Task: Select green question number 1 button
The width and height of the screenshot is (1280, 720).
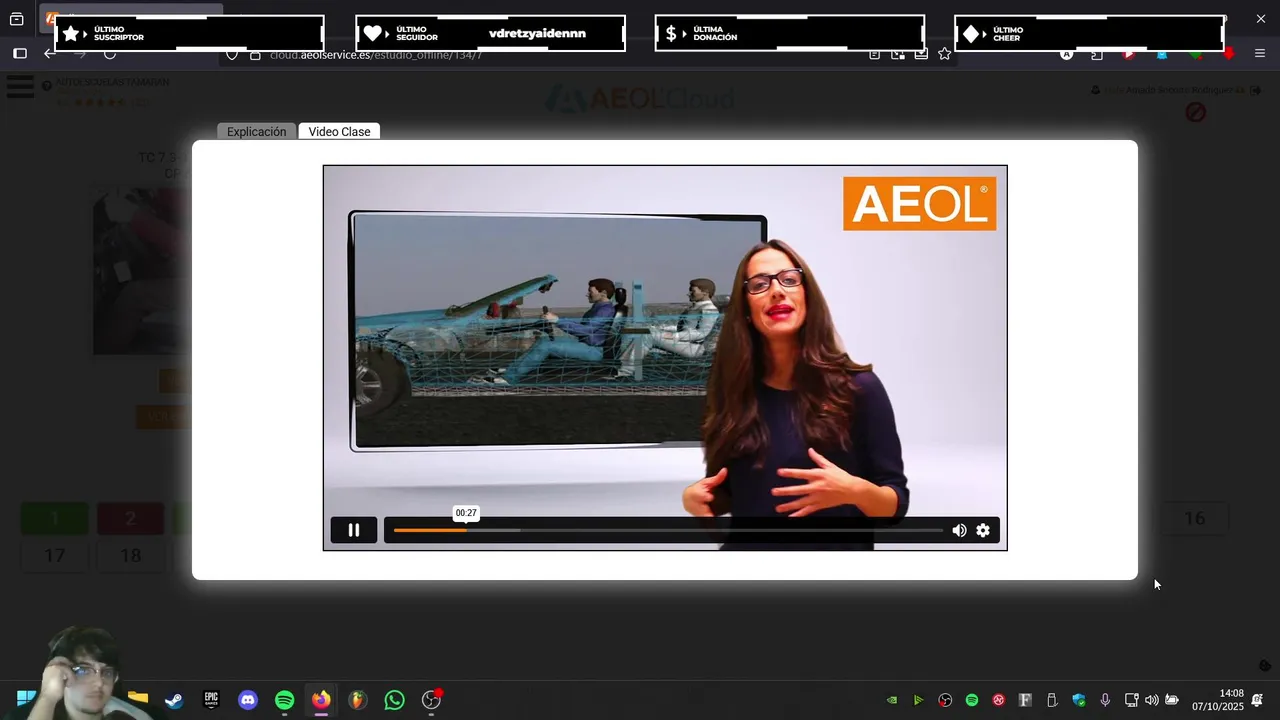Action: (x=55, y=518)
